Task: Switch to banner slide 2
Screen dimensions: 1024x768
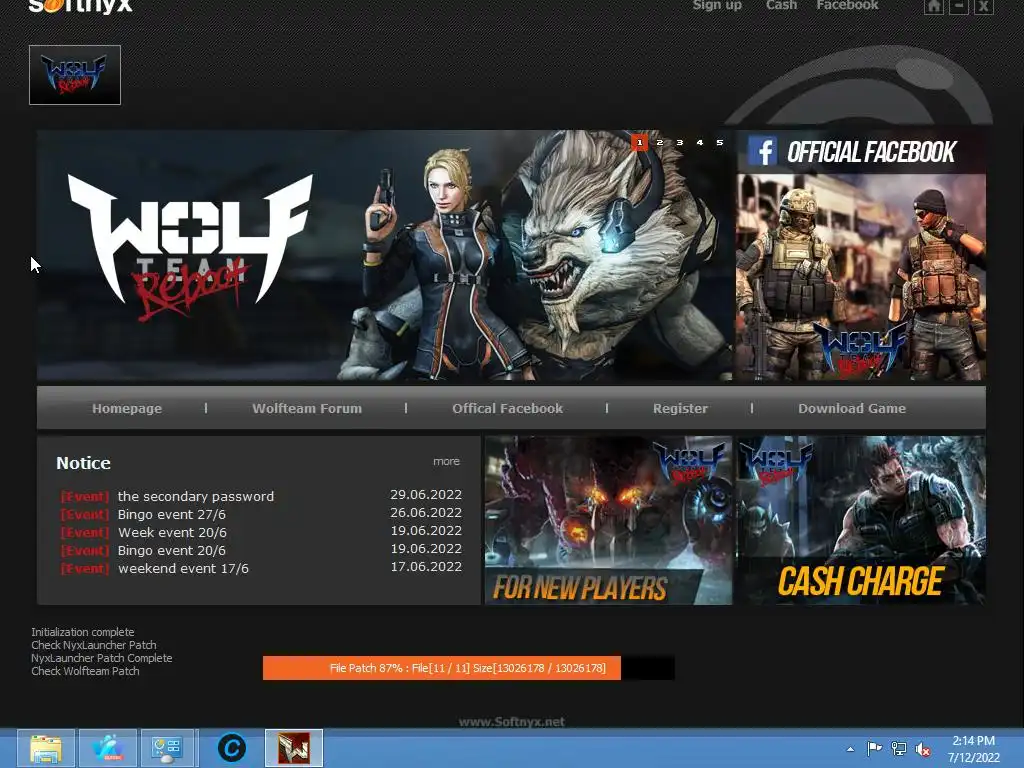Action: click(x=660, y=142)
